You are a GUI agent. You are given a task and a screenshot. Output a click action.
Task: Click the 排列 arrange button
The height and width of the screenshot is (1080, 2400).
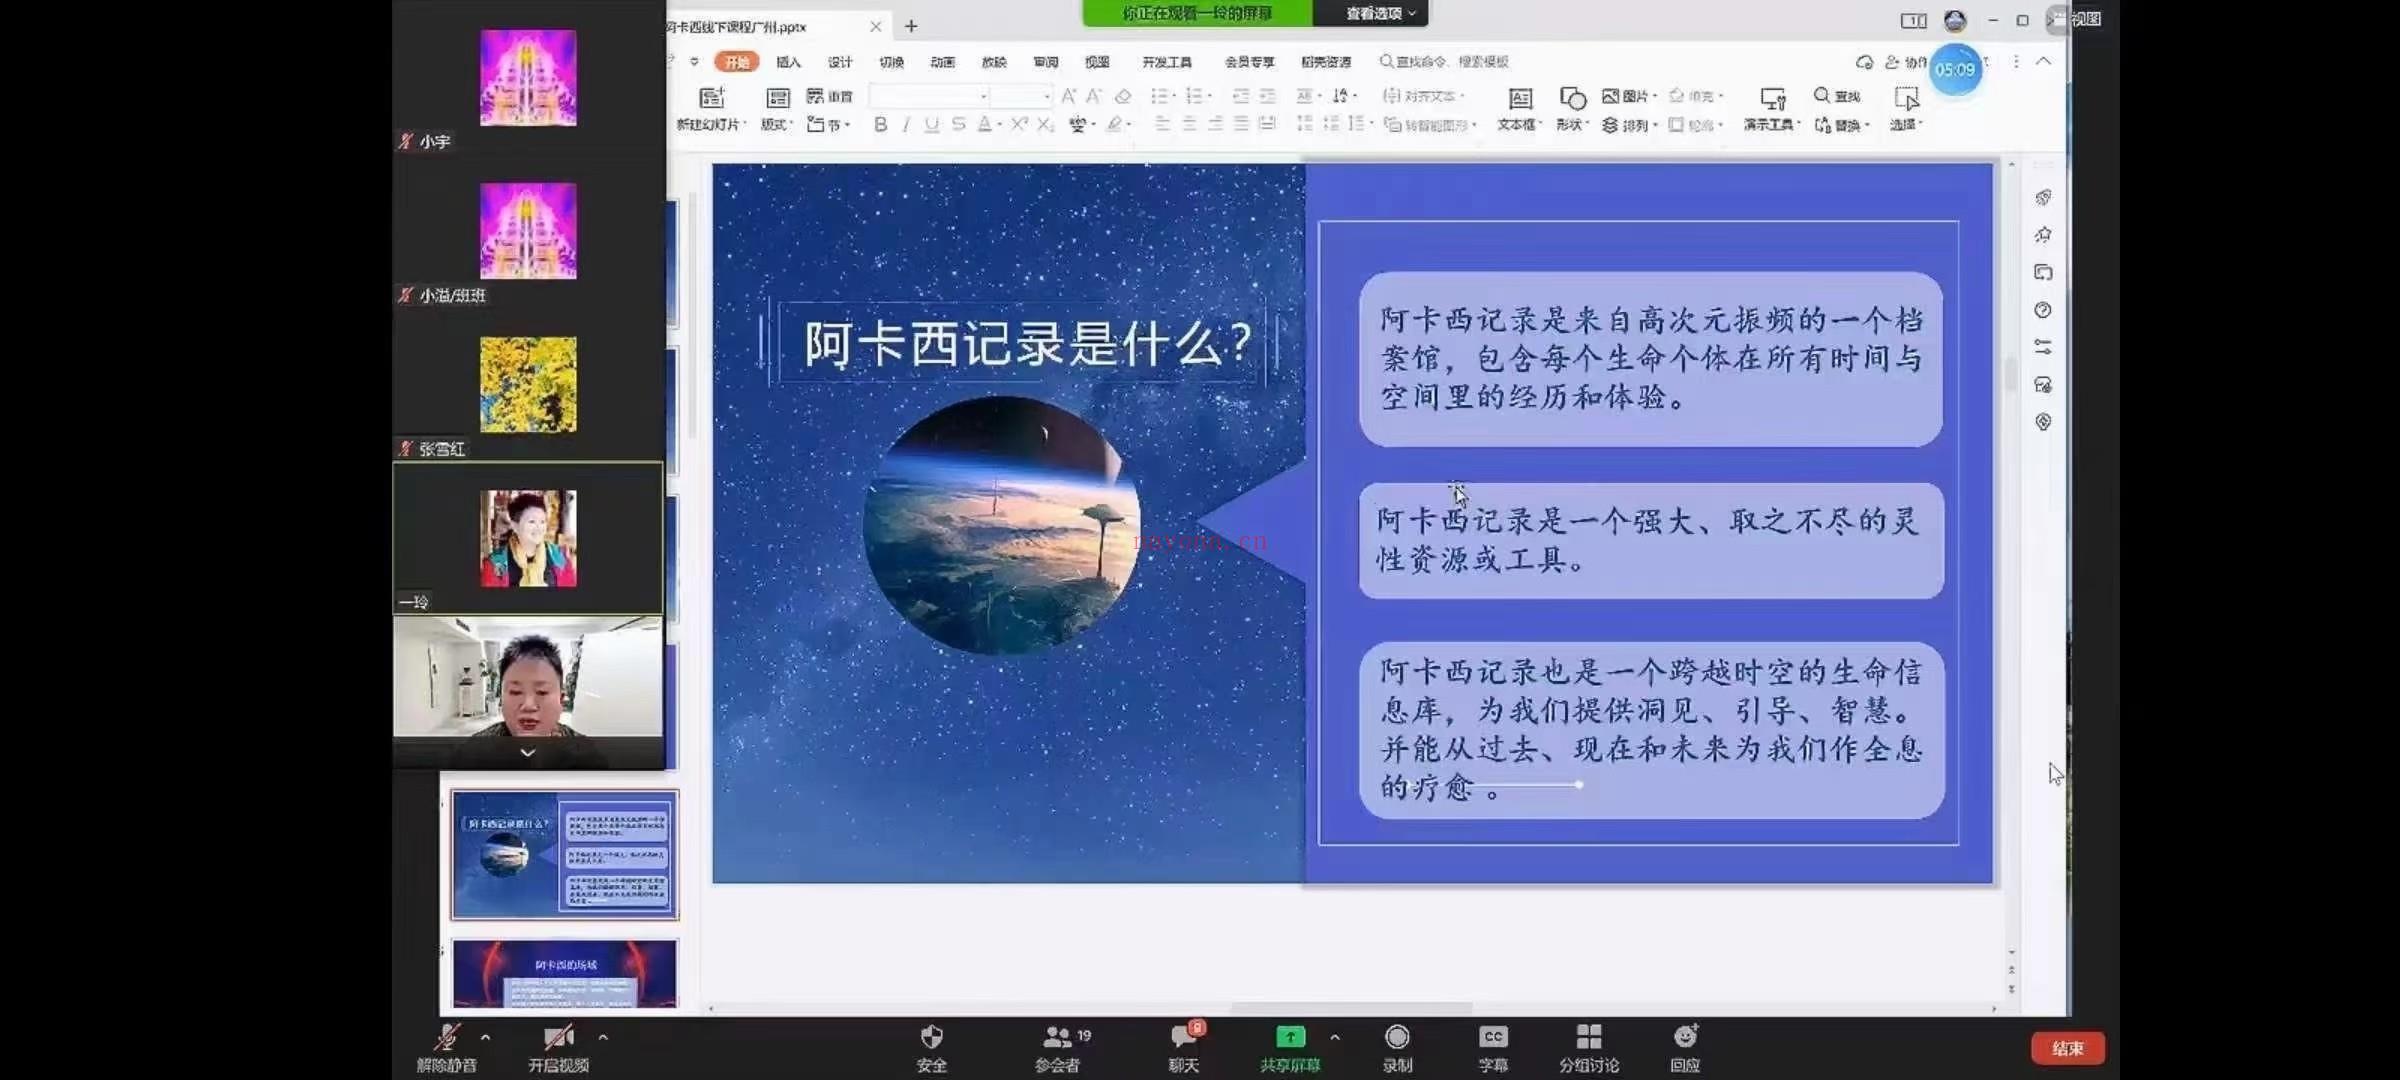point(1629,125)
